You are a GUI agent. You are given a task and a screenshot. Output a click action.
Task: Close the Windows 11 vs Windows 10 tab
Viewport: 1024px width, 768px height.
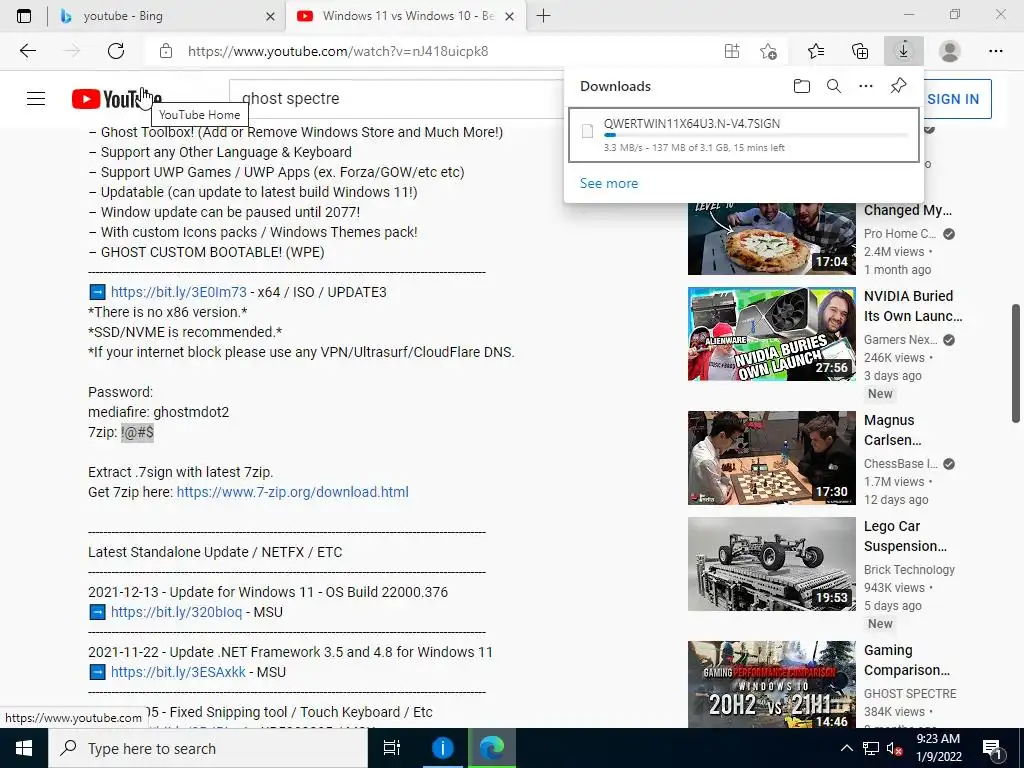(510, 16)
